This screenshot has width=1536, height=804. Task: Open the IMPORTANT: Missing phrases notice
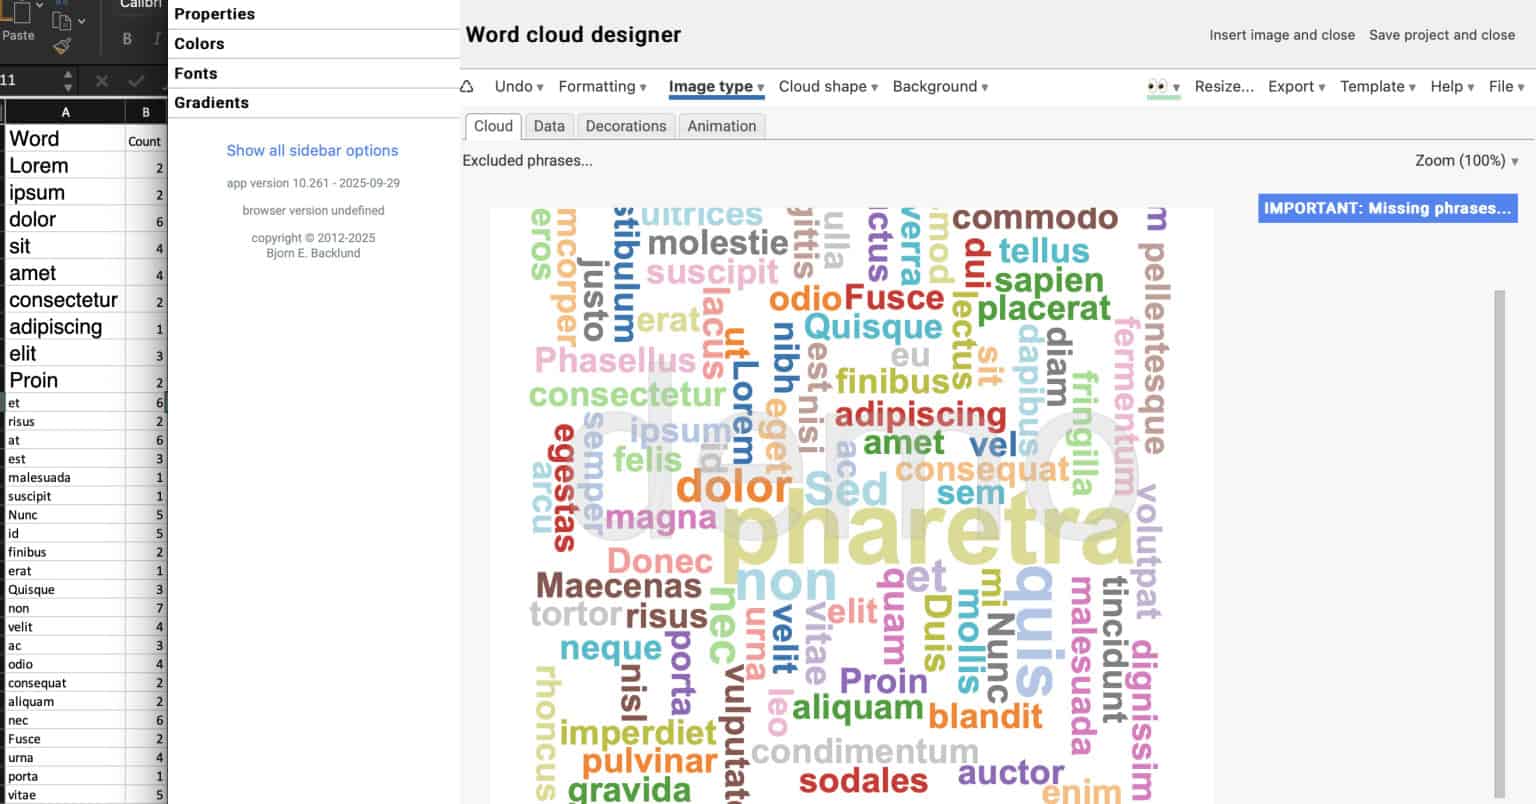(x=1387, y=208)
